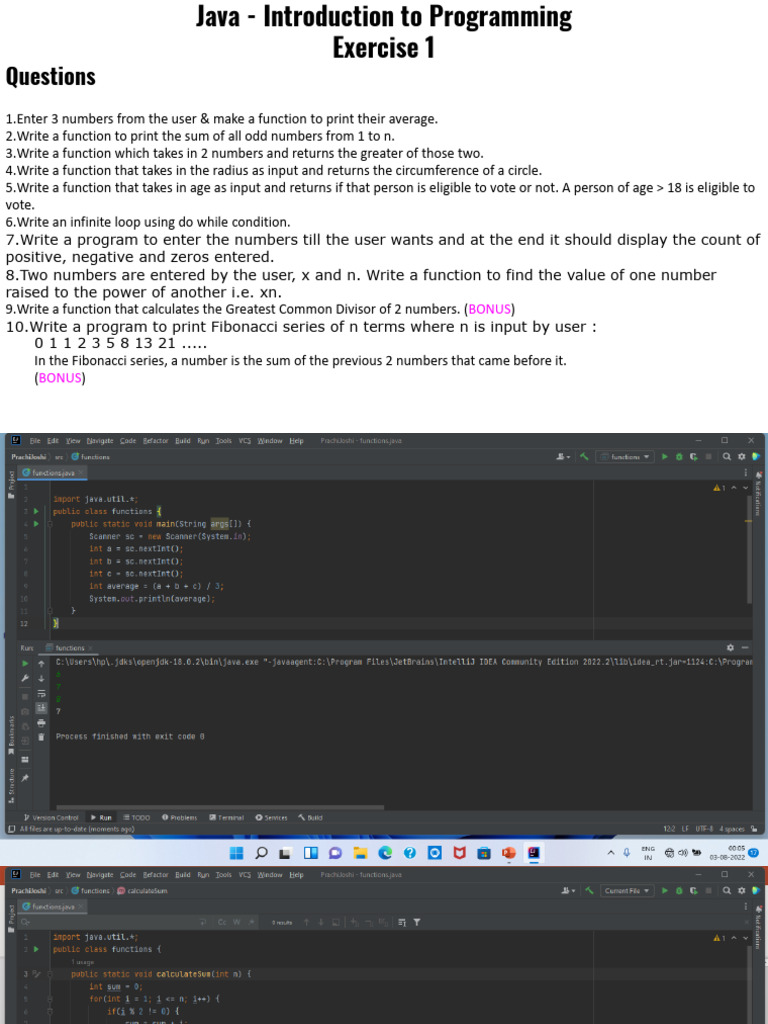Viewport: 768px width, 1024px height.
Task: Click caret position '12:2' in status bar
Action: click(x=669, y=829)
